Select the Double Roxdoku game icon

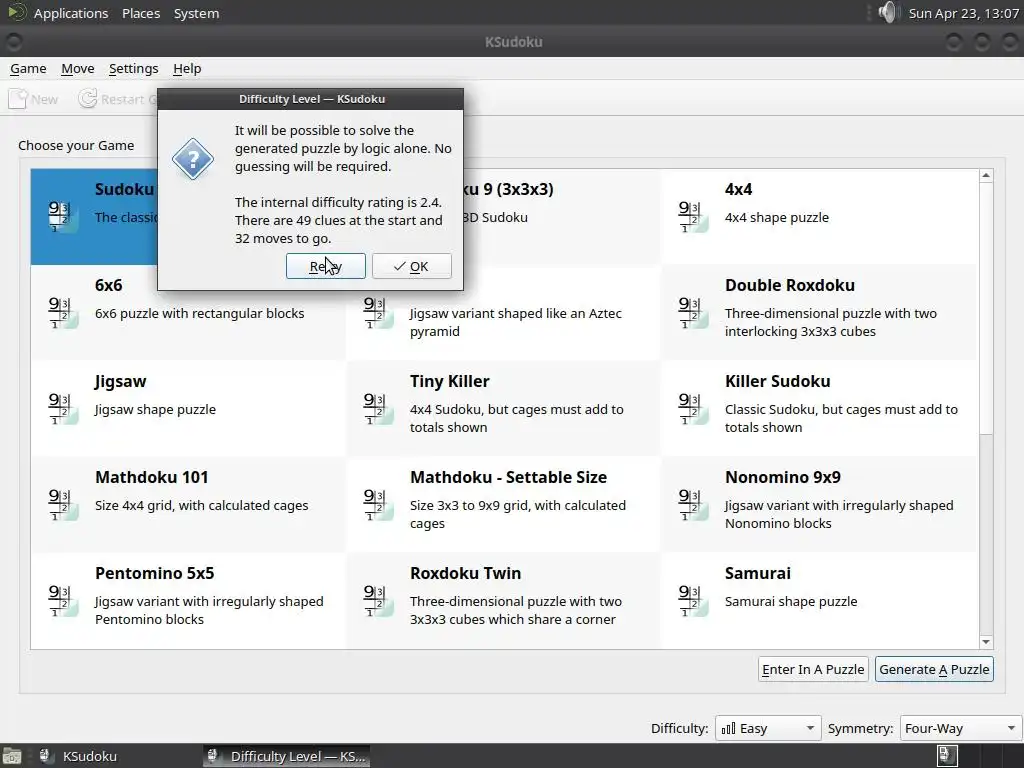(x=692, y=312)
